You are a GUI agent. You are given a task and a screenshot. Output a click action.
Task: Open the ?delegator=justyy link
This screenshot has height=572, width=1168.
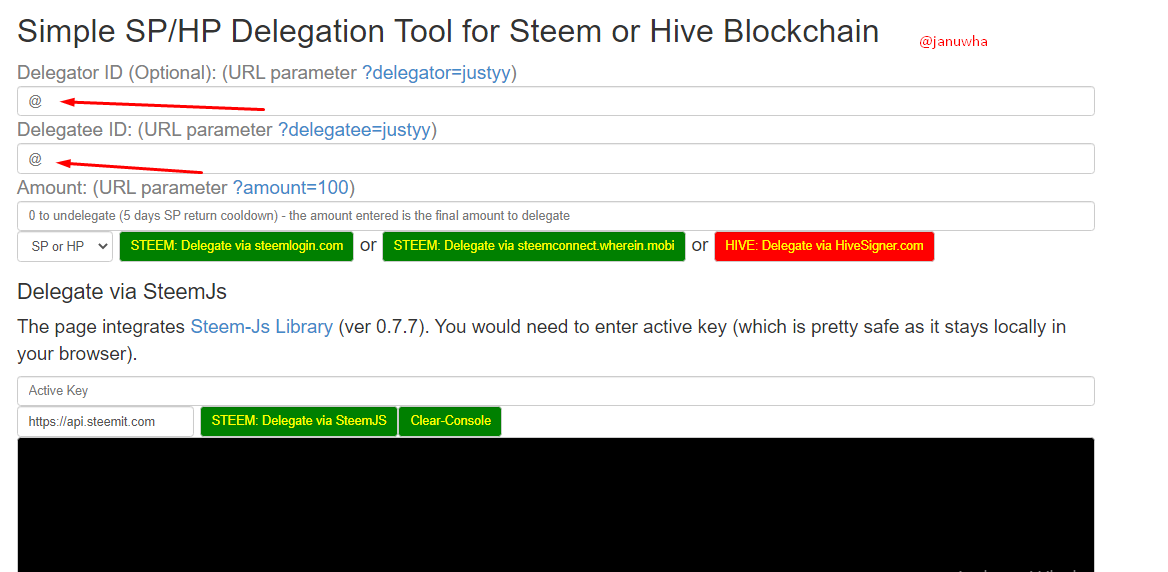(437, 73)
